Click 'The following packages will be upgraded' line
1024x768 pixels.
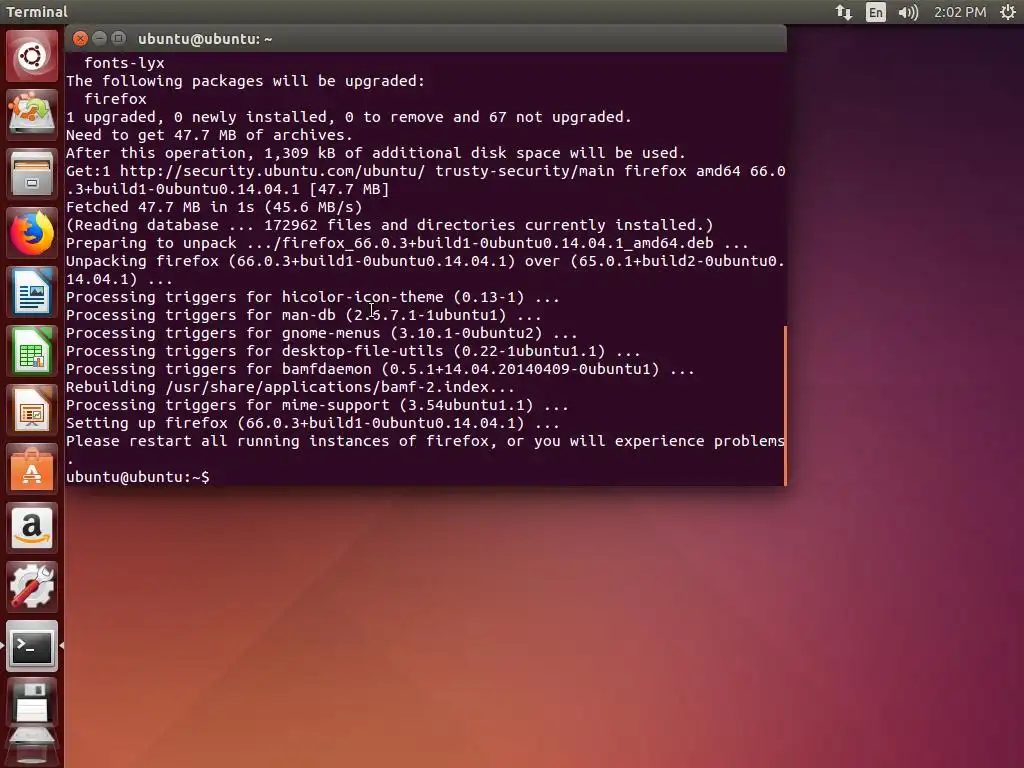[245, 81]
